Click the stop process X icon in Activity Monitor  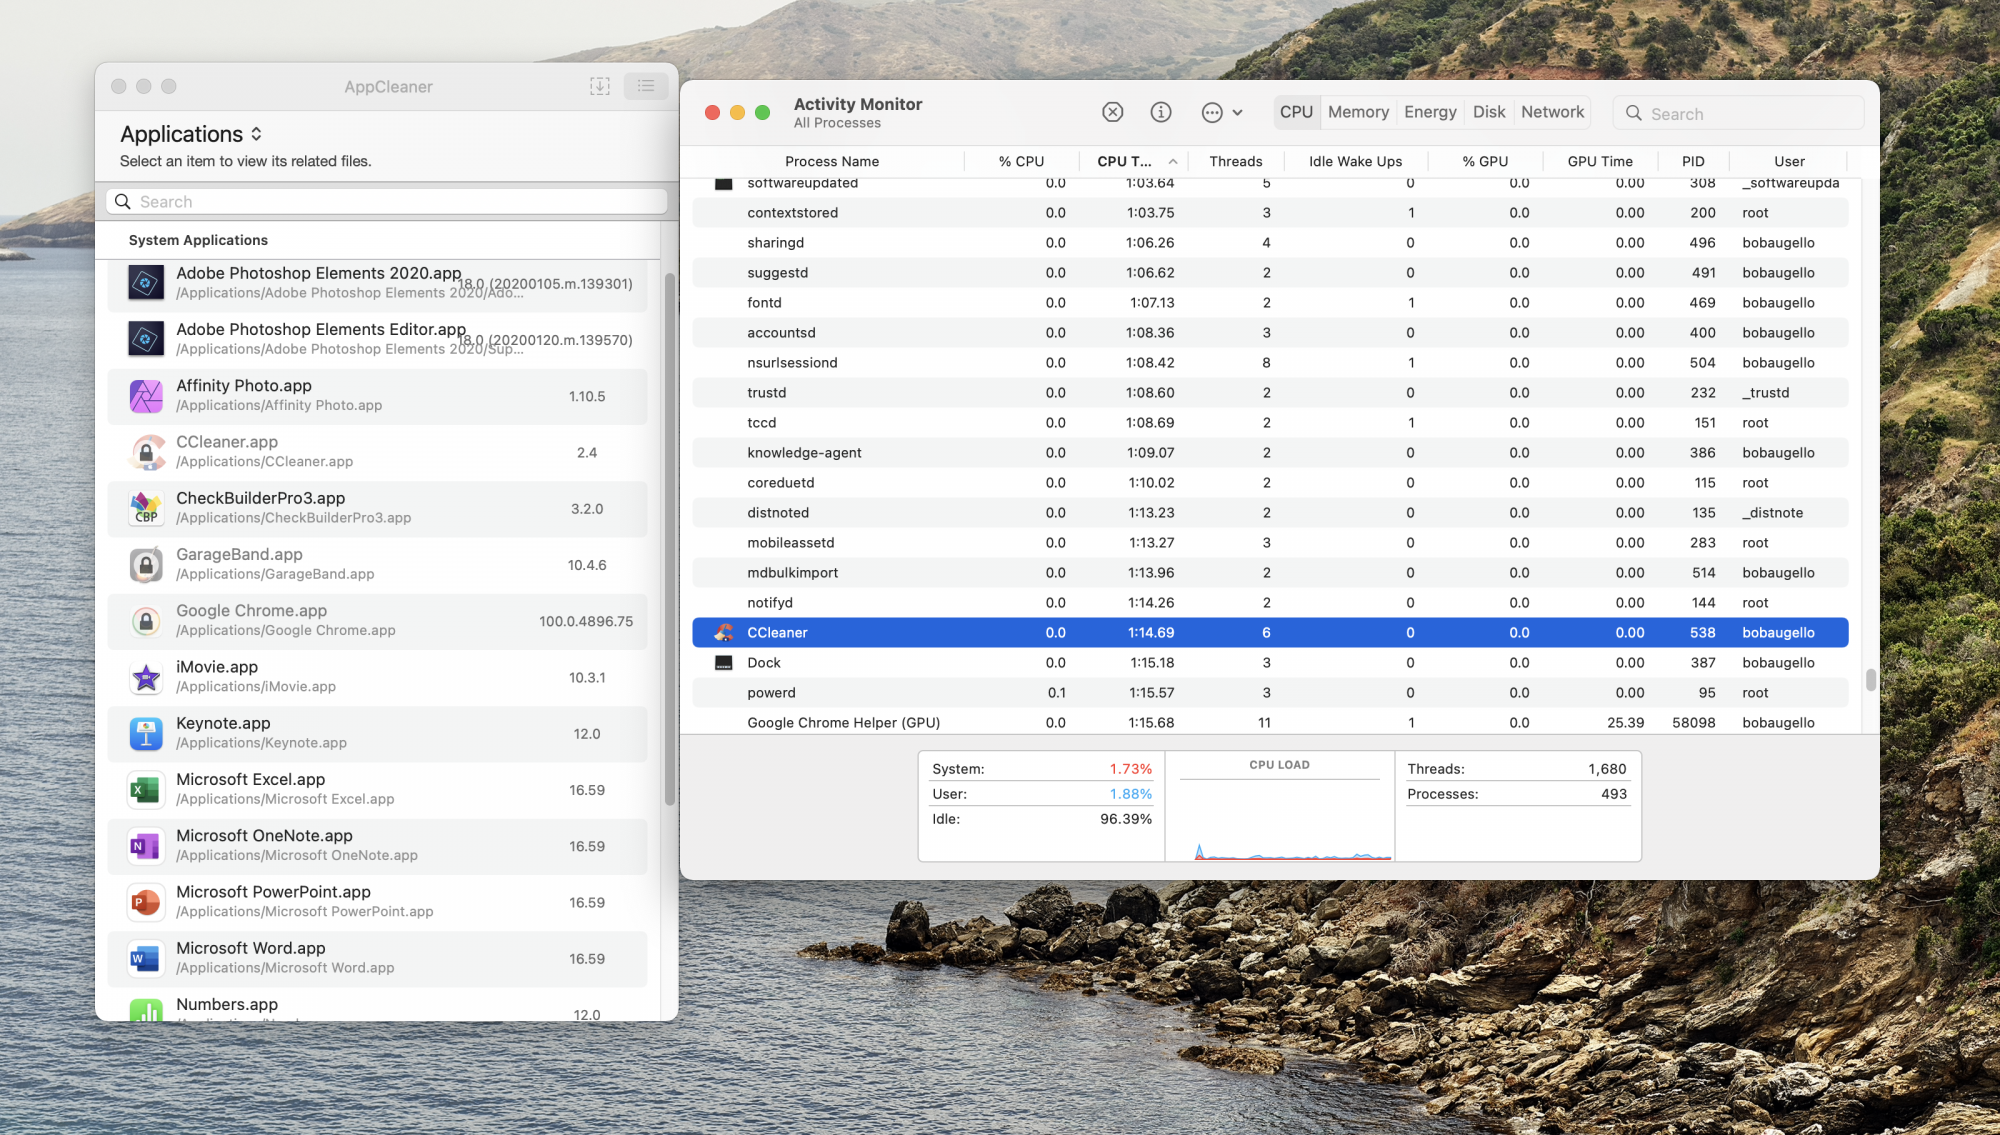(1112, 112)
